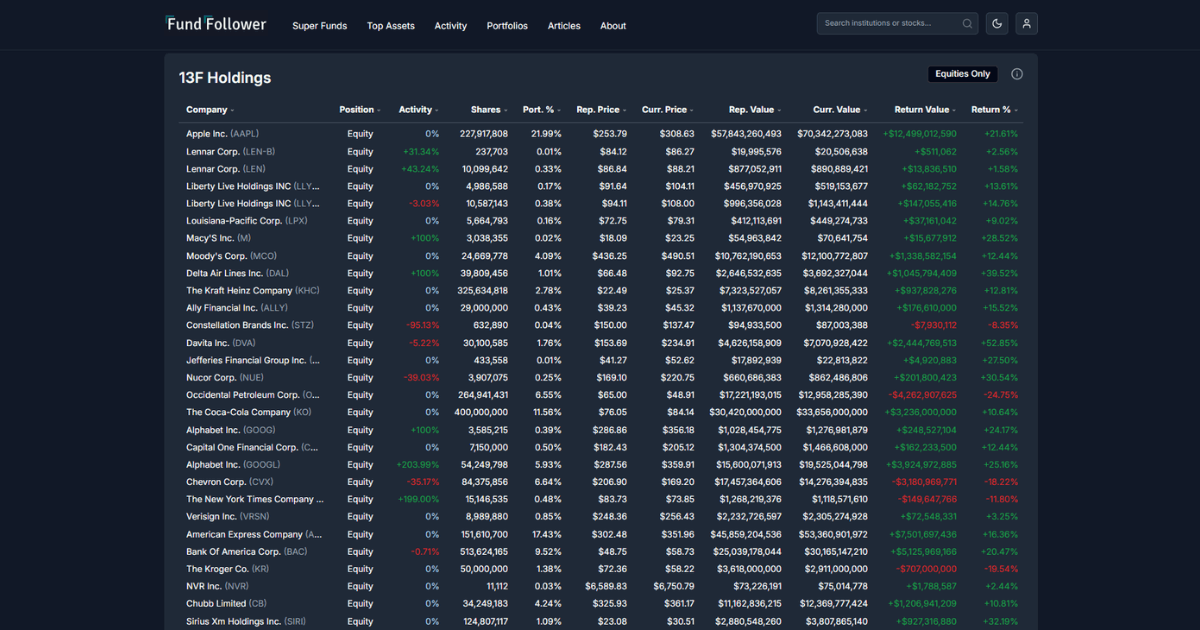This screenshot has height=630, width=1200.
Task: Sort by the Shares column header
Action: (x=489, y=110)
